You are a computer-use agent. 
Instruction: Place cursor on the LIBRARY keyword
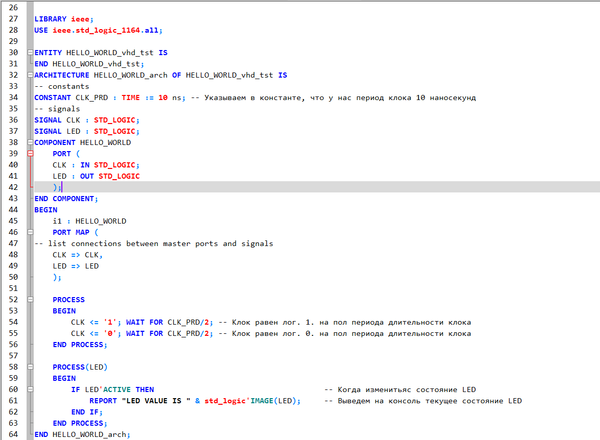pos(51,18)
